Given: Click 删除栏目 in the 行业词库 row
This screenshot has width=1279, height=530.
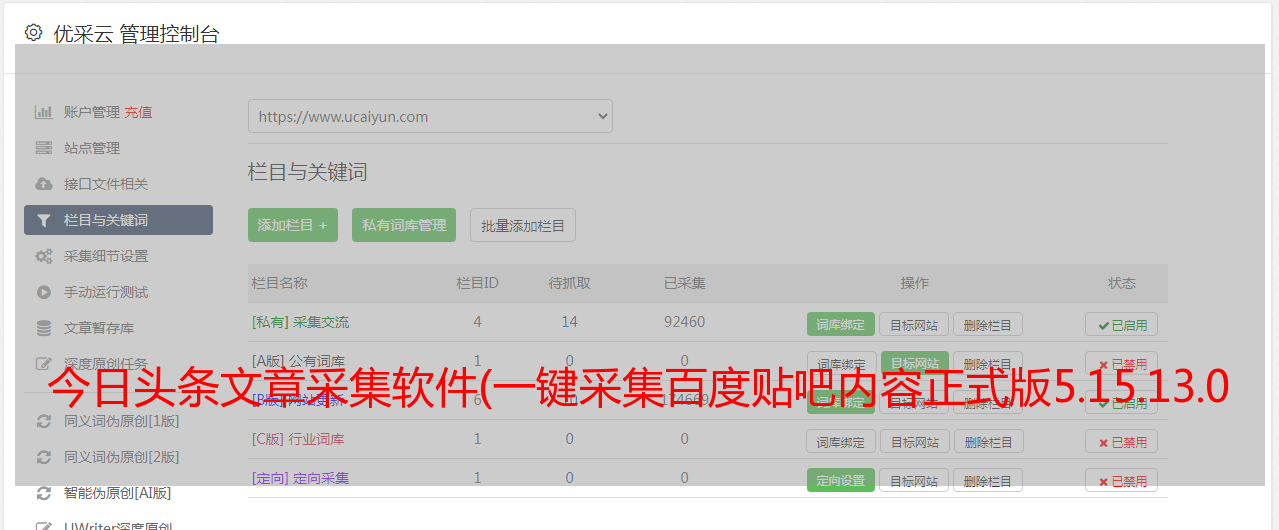Looking at the screenshot, I should pos(988,441).
